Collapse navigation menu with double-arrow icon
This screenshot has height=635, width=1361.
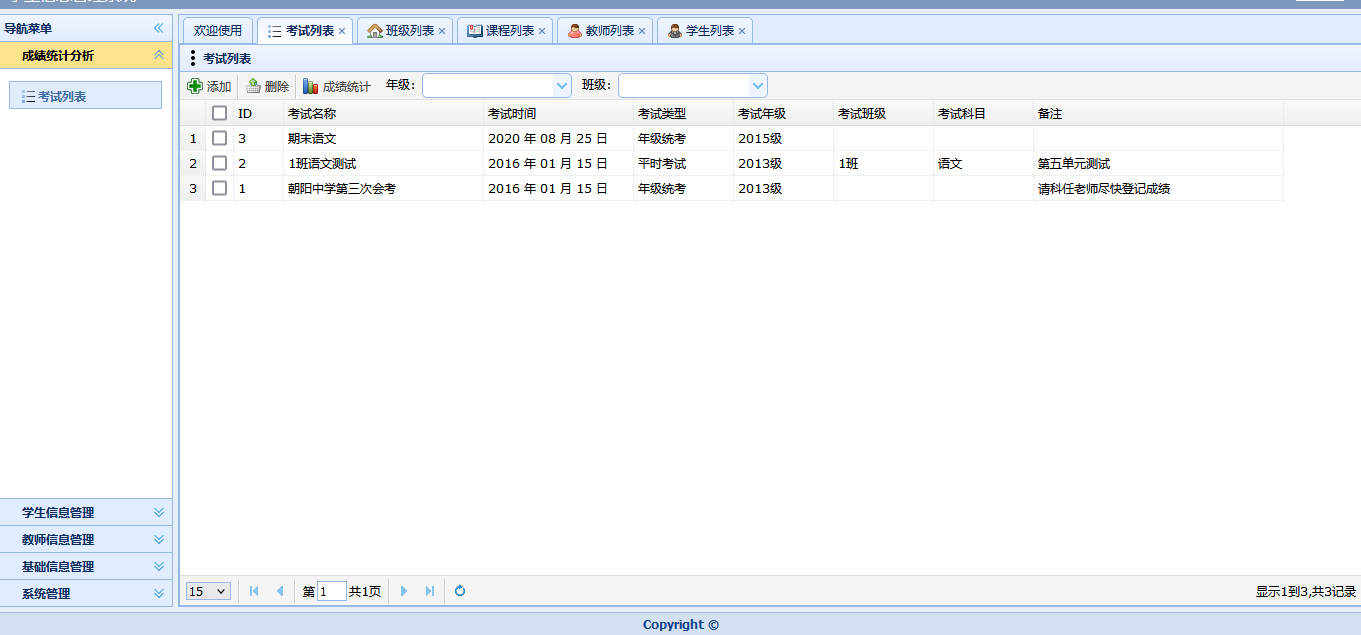pyautogui.click(x=158, y=28)
